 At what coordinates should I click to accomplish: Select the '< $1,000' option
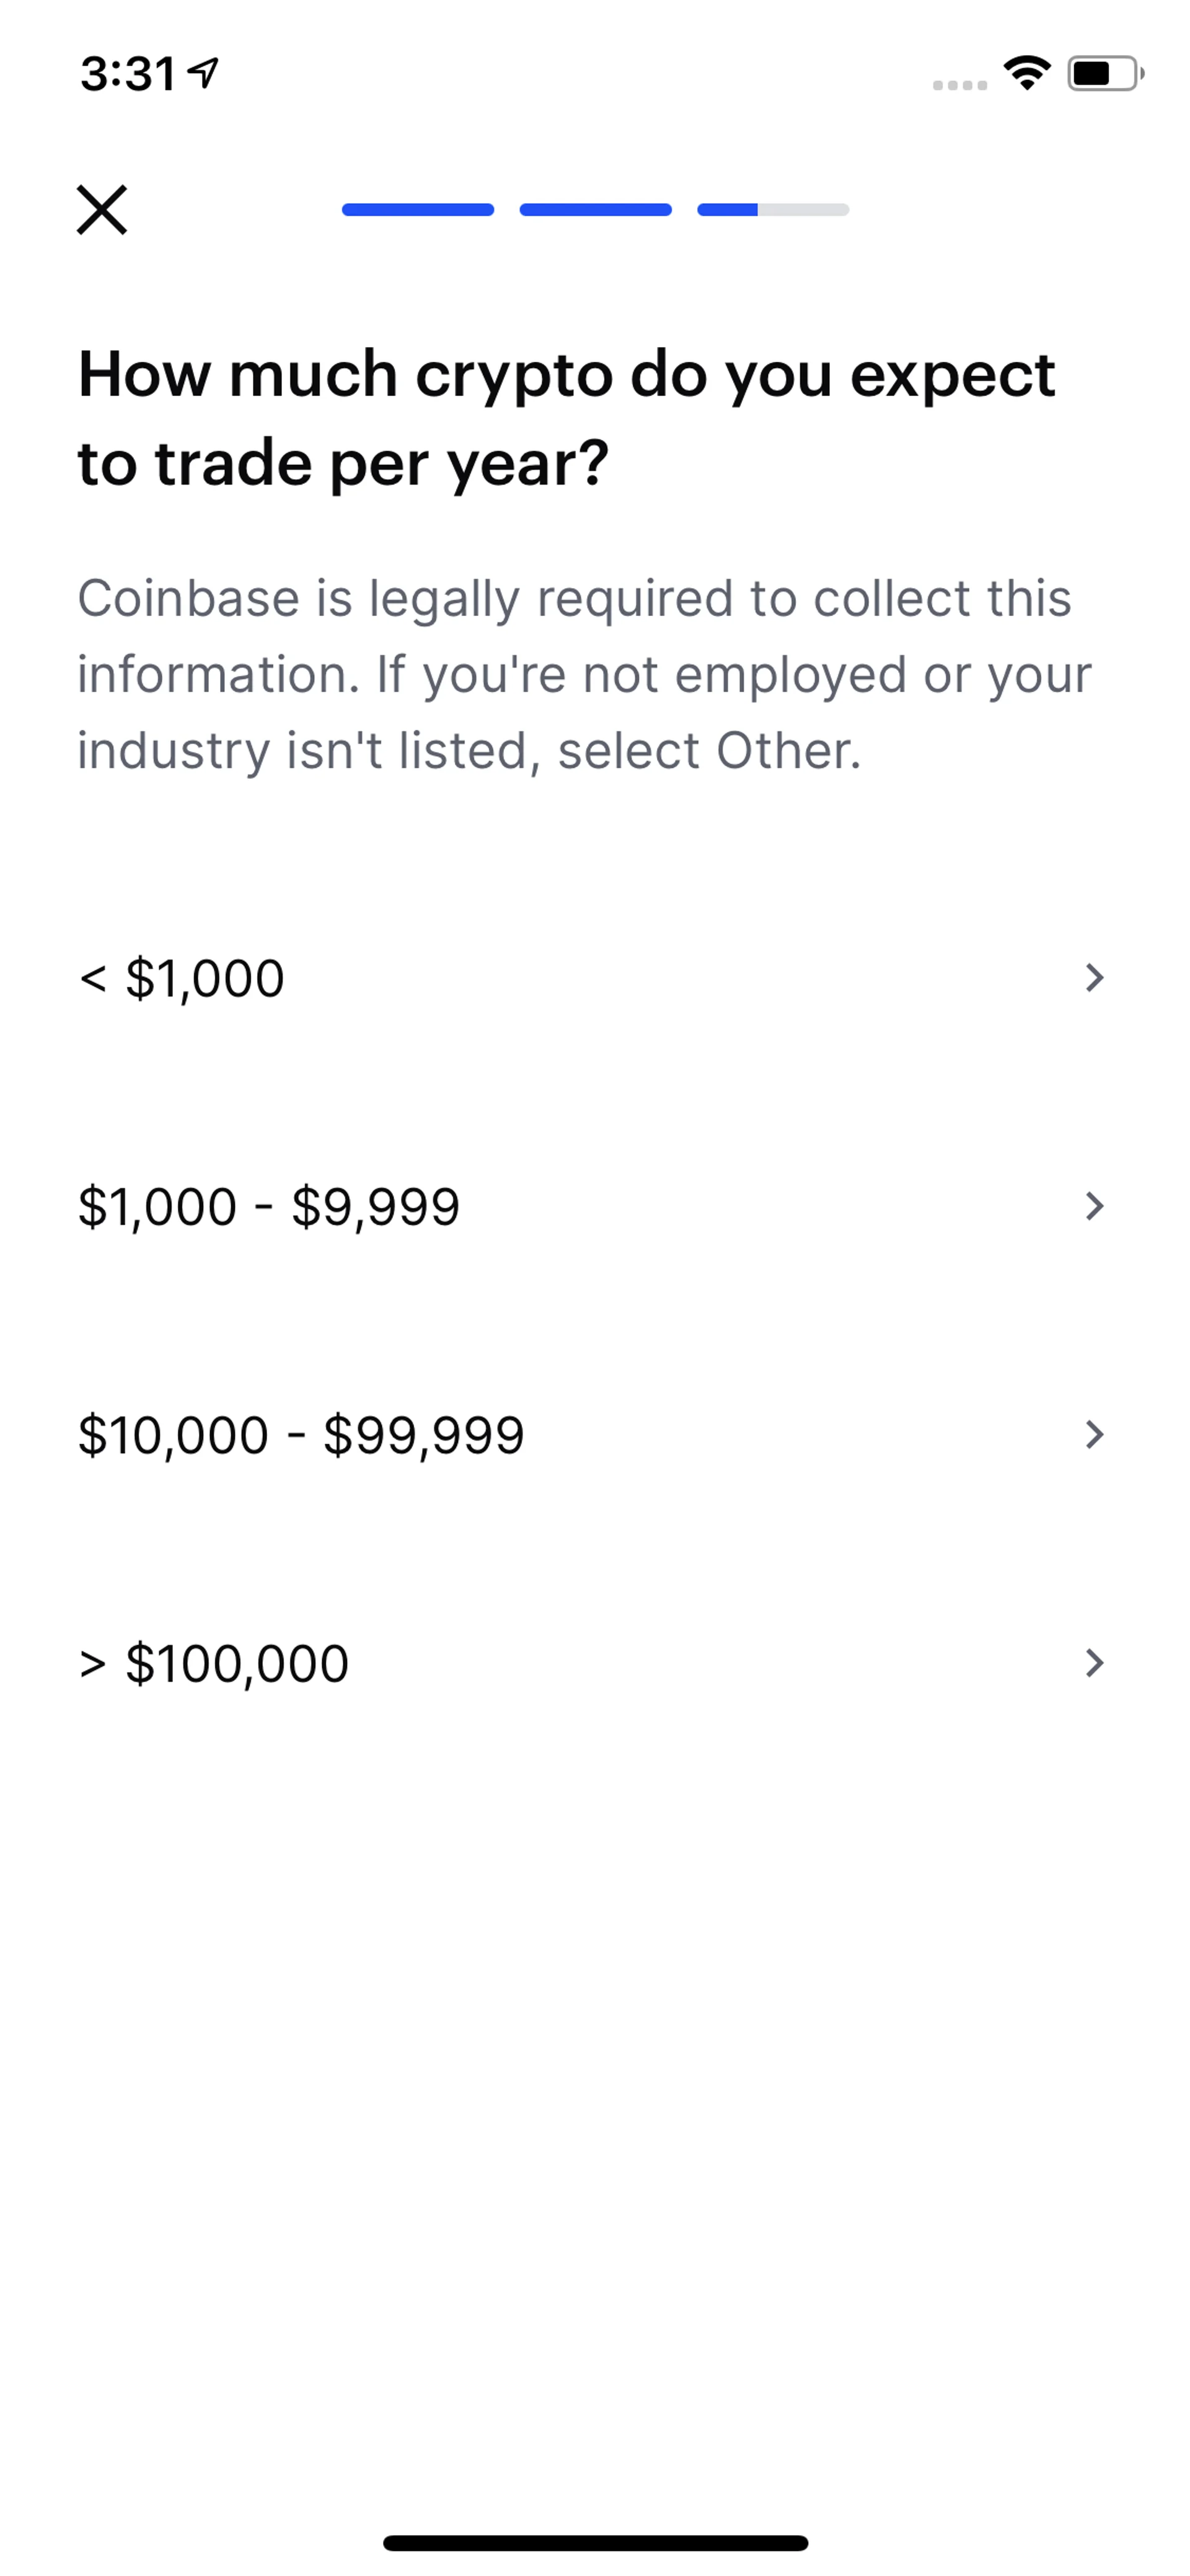(182, 978)
